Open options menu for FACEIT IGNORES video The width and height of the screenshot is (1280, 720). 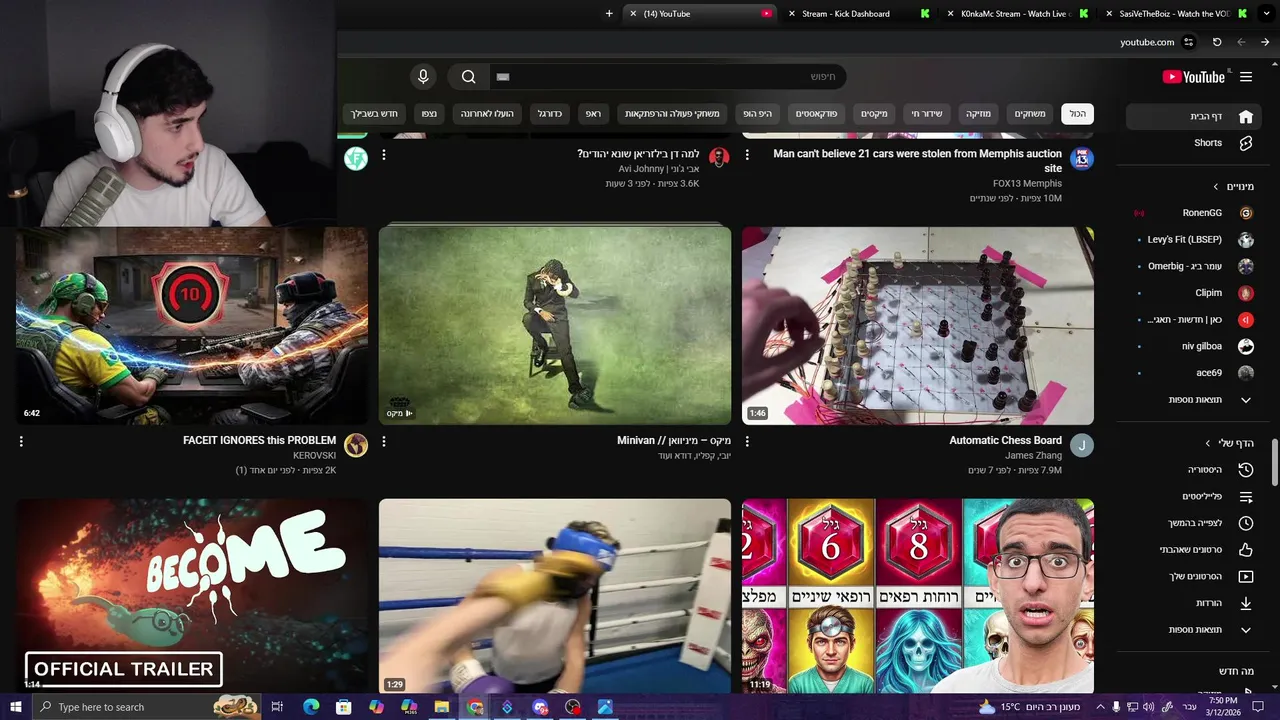(x=21, y=441)
